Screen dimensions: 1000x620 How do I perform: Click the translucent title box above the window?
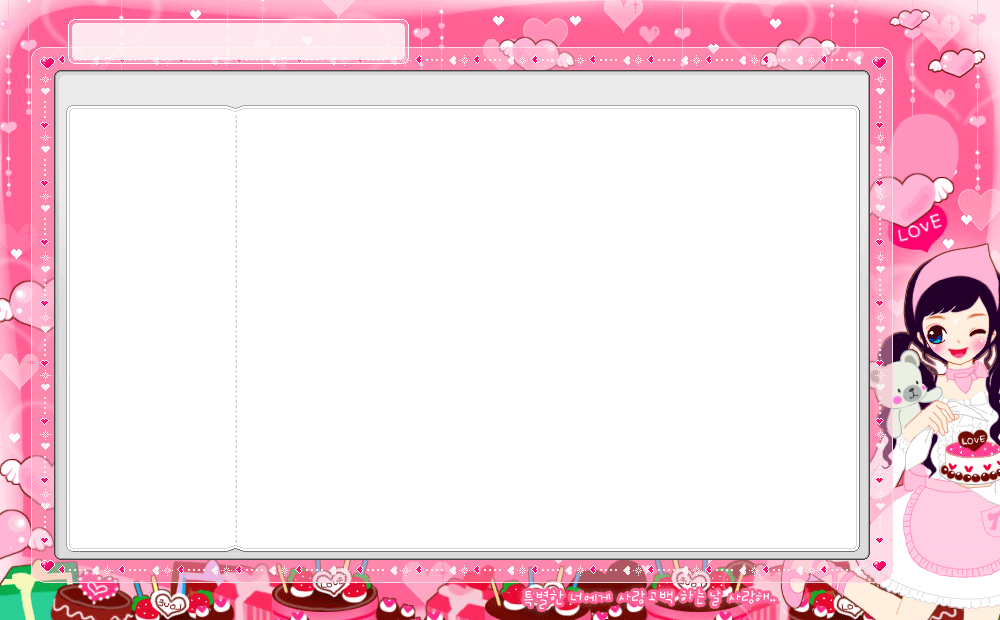pos(238,41)
